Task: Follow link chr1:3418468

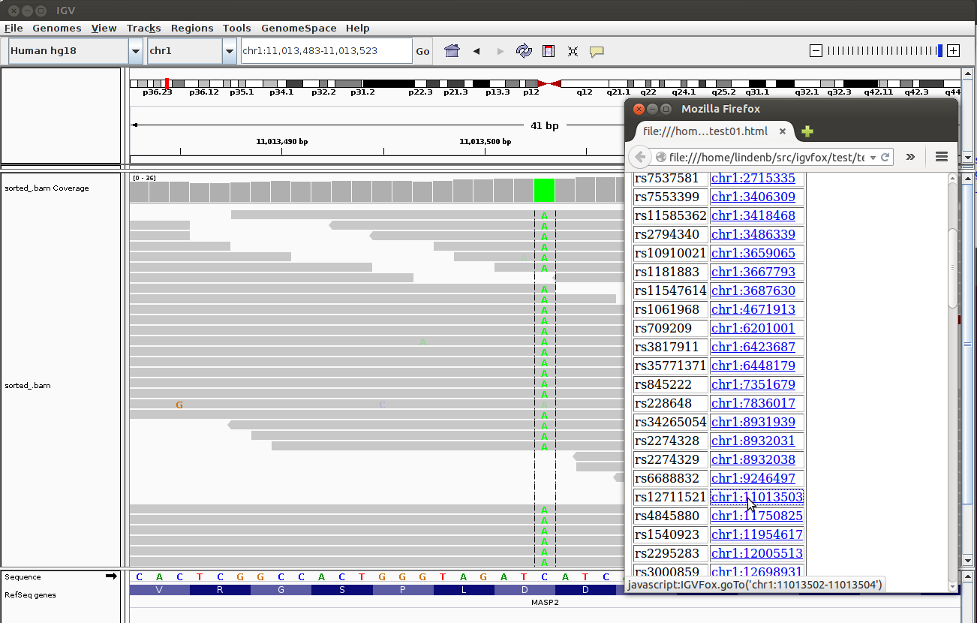Action: pos(753,216)
